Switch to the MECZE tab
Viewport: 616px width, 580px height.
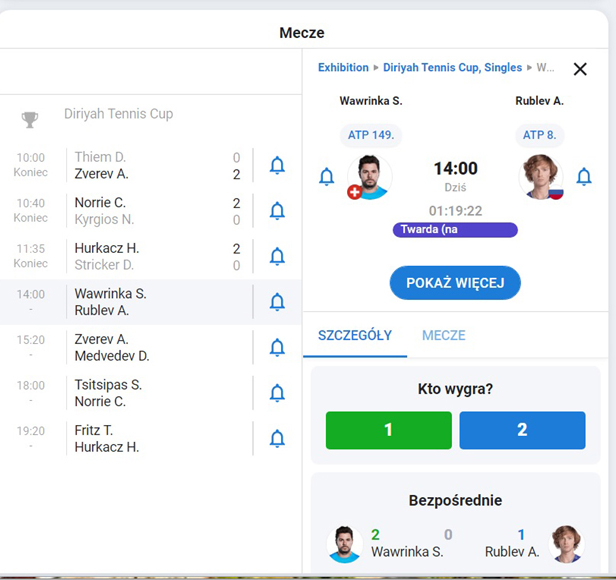coord(444,336)
